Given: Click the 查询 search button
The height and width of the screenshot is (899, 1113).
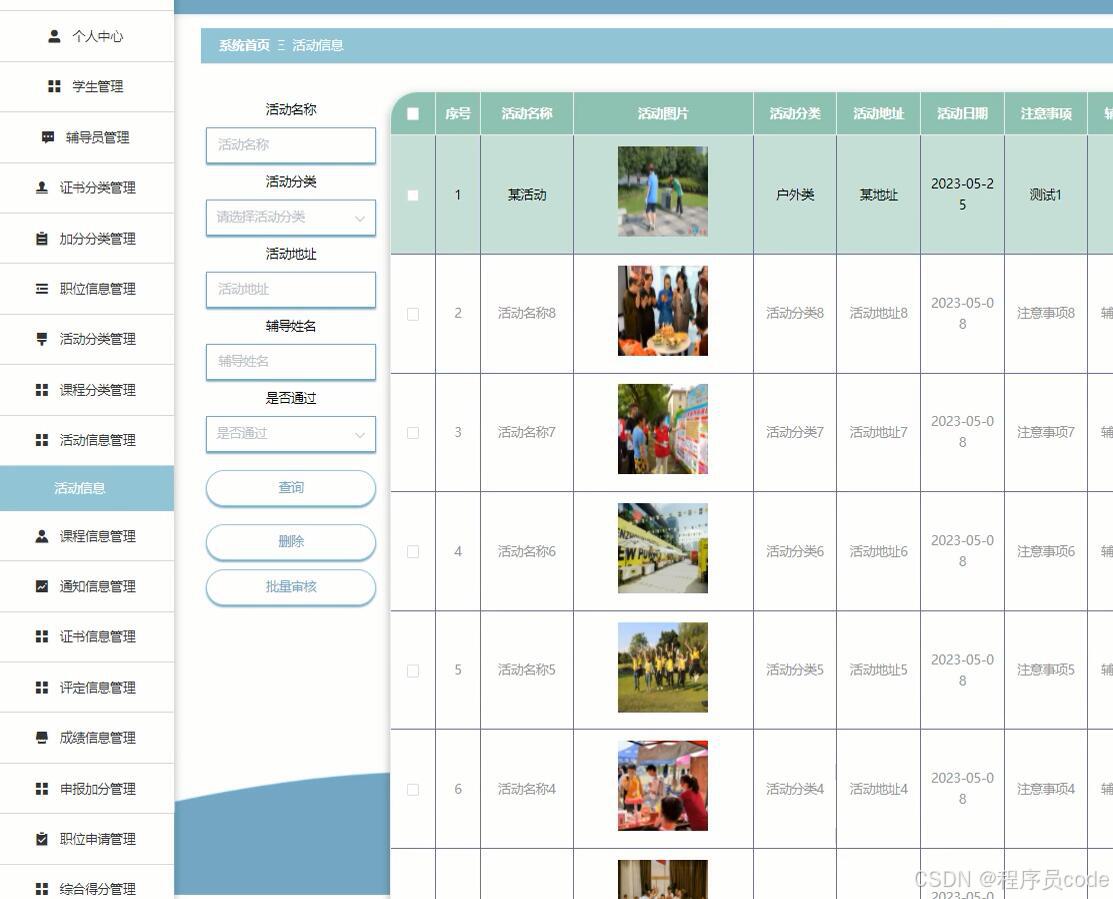Looking at the screenshot, I should click(290, 488).
